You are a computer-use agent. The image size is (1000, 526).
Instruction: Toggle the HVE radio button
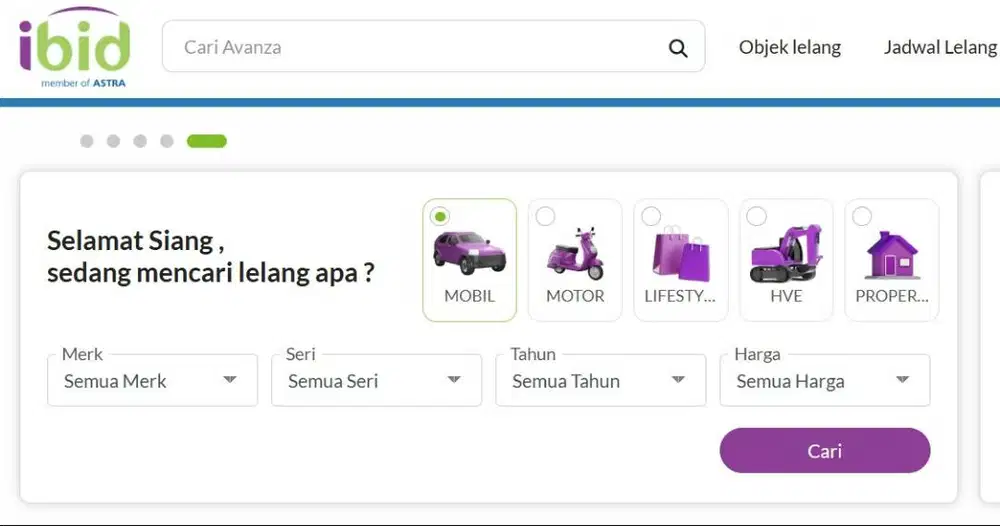coord(757,216)
